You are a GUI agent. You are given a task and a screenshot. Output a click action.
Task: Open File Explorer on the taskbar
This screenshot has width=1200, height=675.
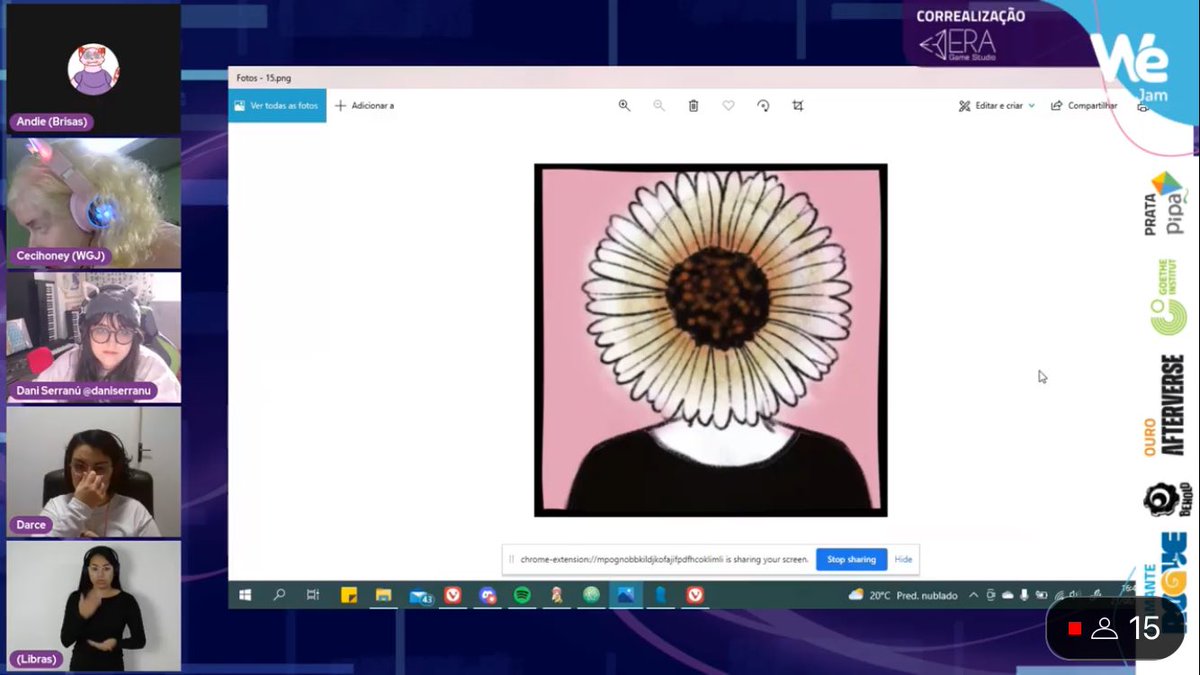tap(383, 595)
